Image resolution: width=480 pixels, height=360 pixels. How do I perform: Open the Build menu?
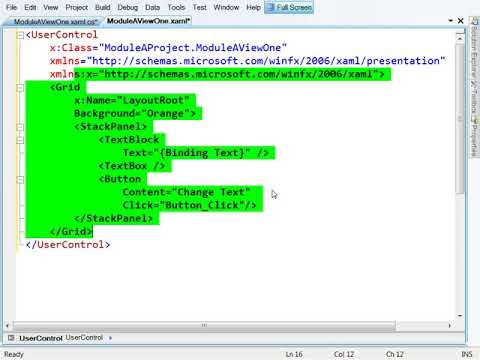coord(102,7)
